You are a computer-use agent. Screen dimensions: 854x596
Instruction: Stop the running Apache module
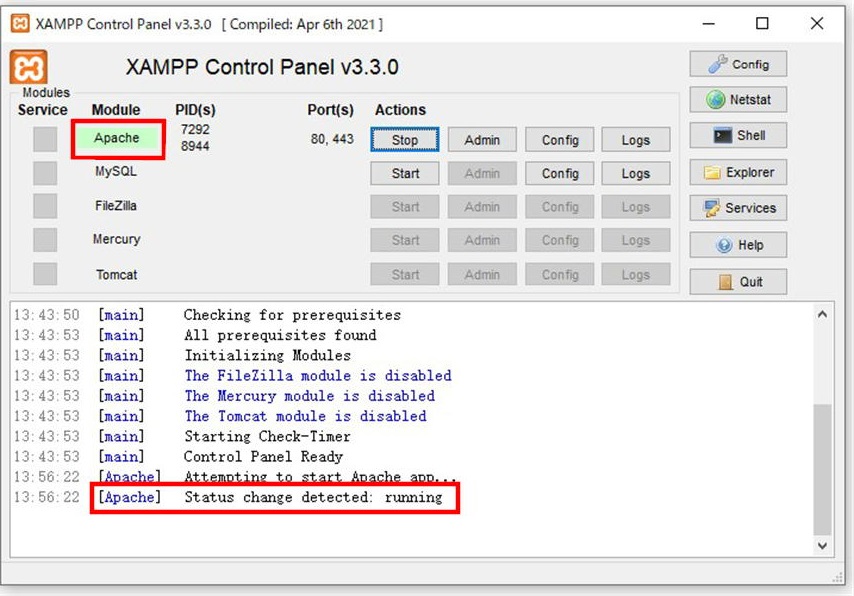(x=405, y=140)
